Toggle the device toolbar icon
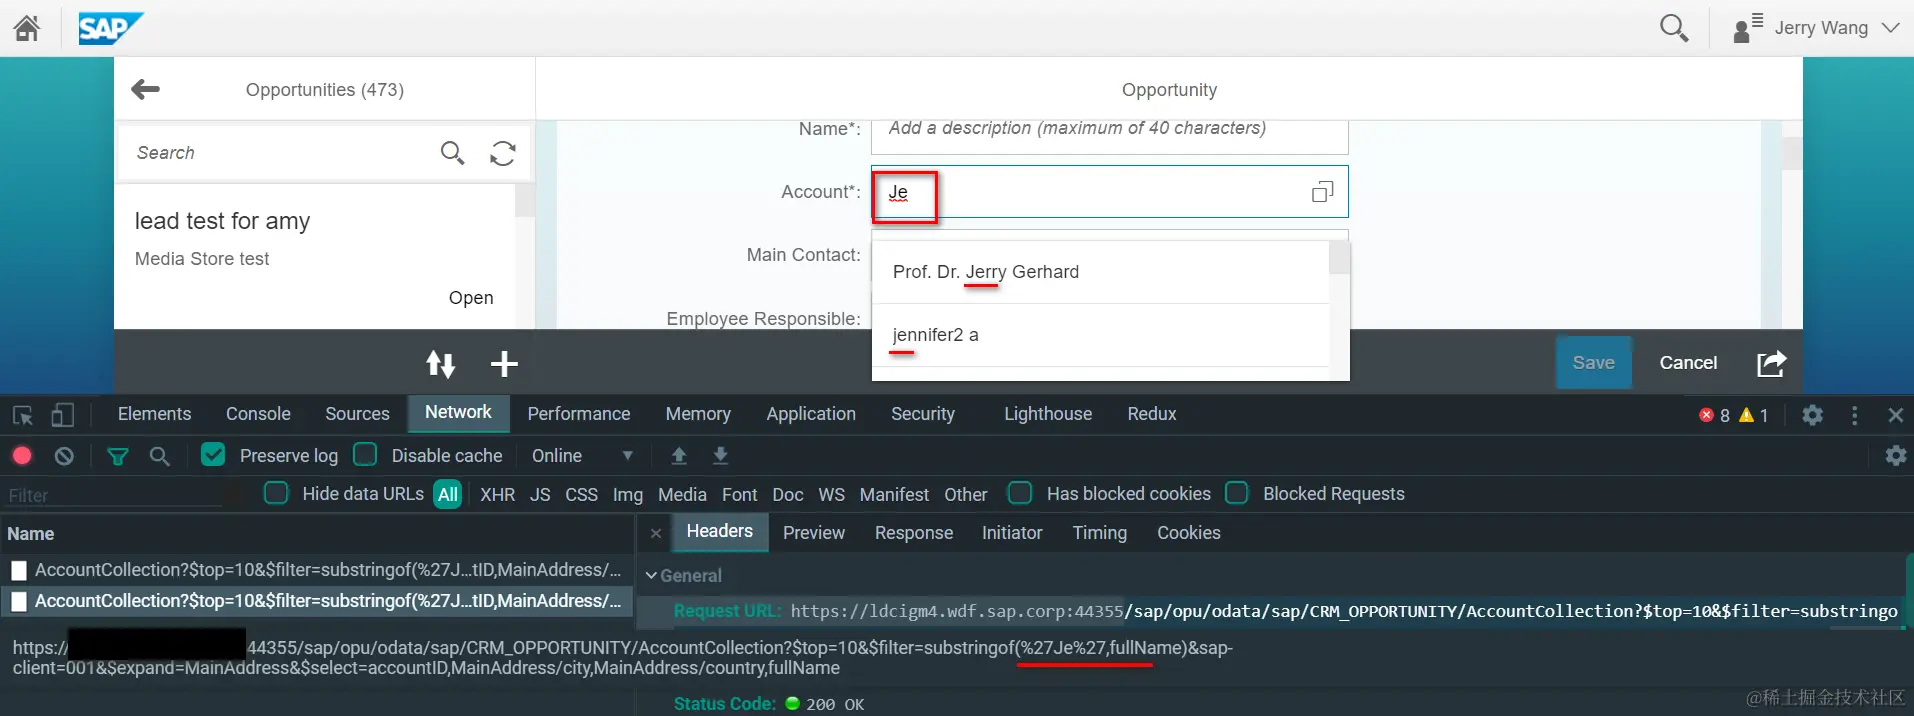The height and width of the screenshot is (716, 1914). point(62,414)
